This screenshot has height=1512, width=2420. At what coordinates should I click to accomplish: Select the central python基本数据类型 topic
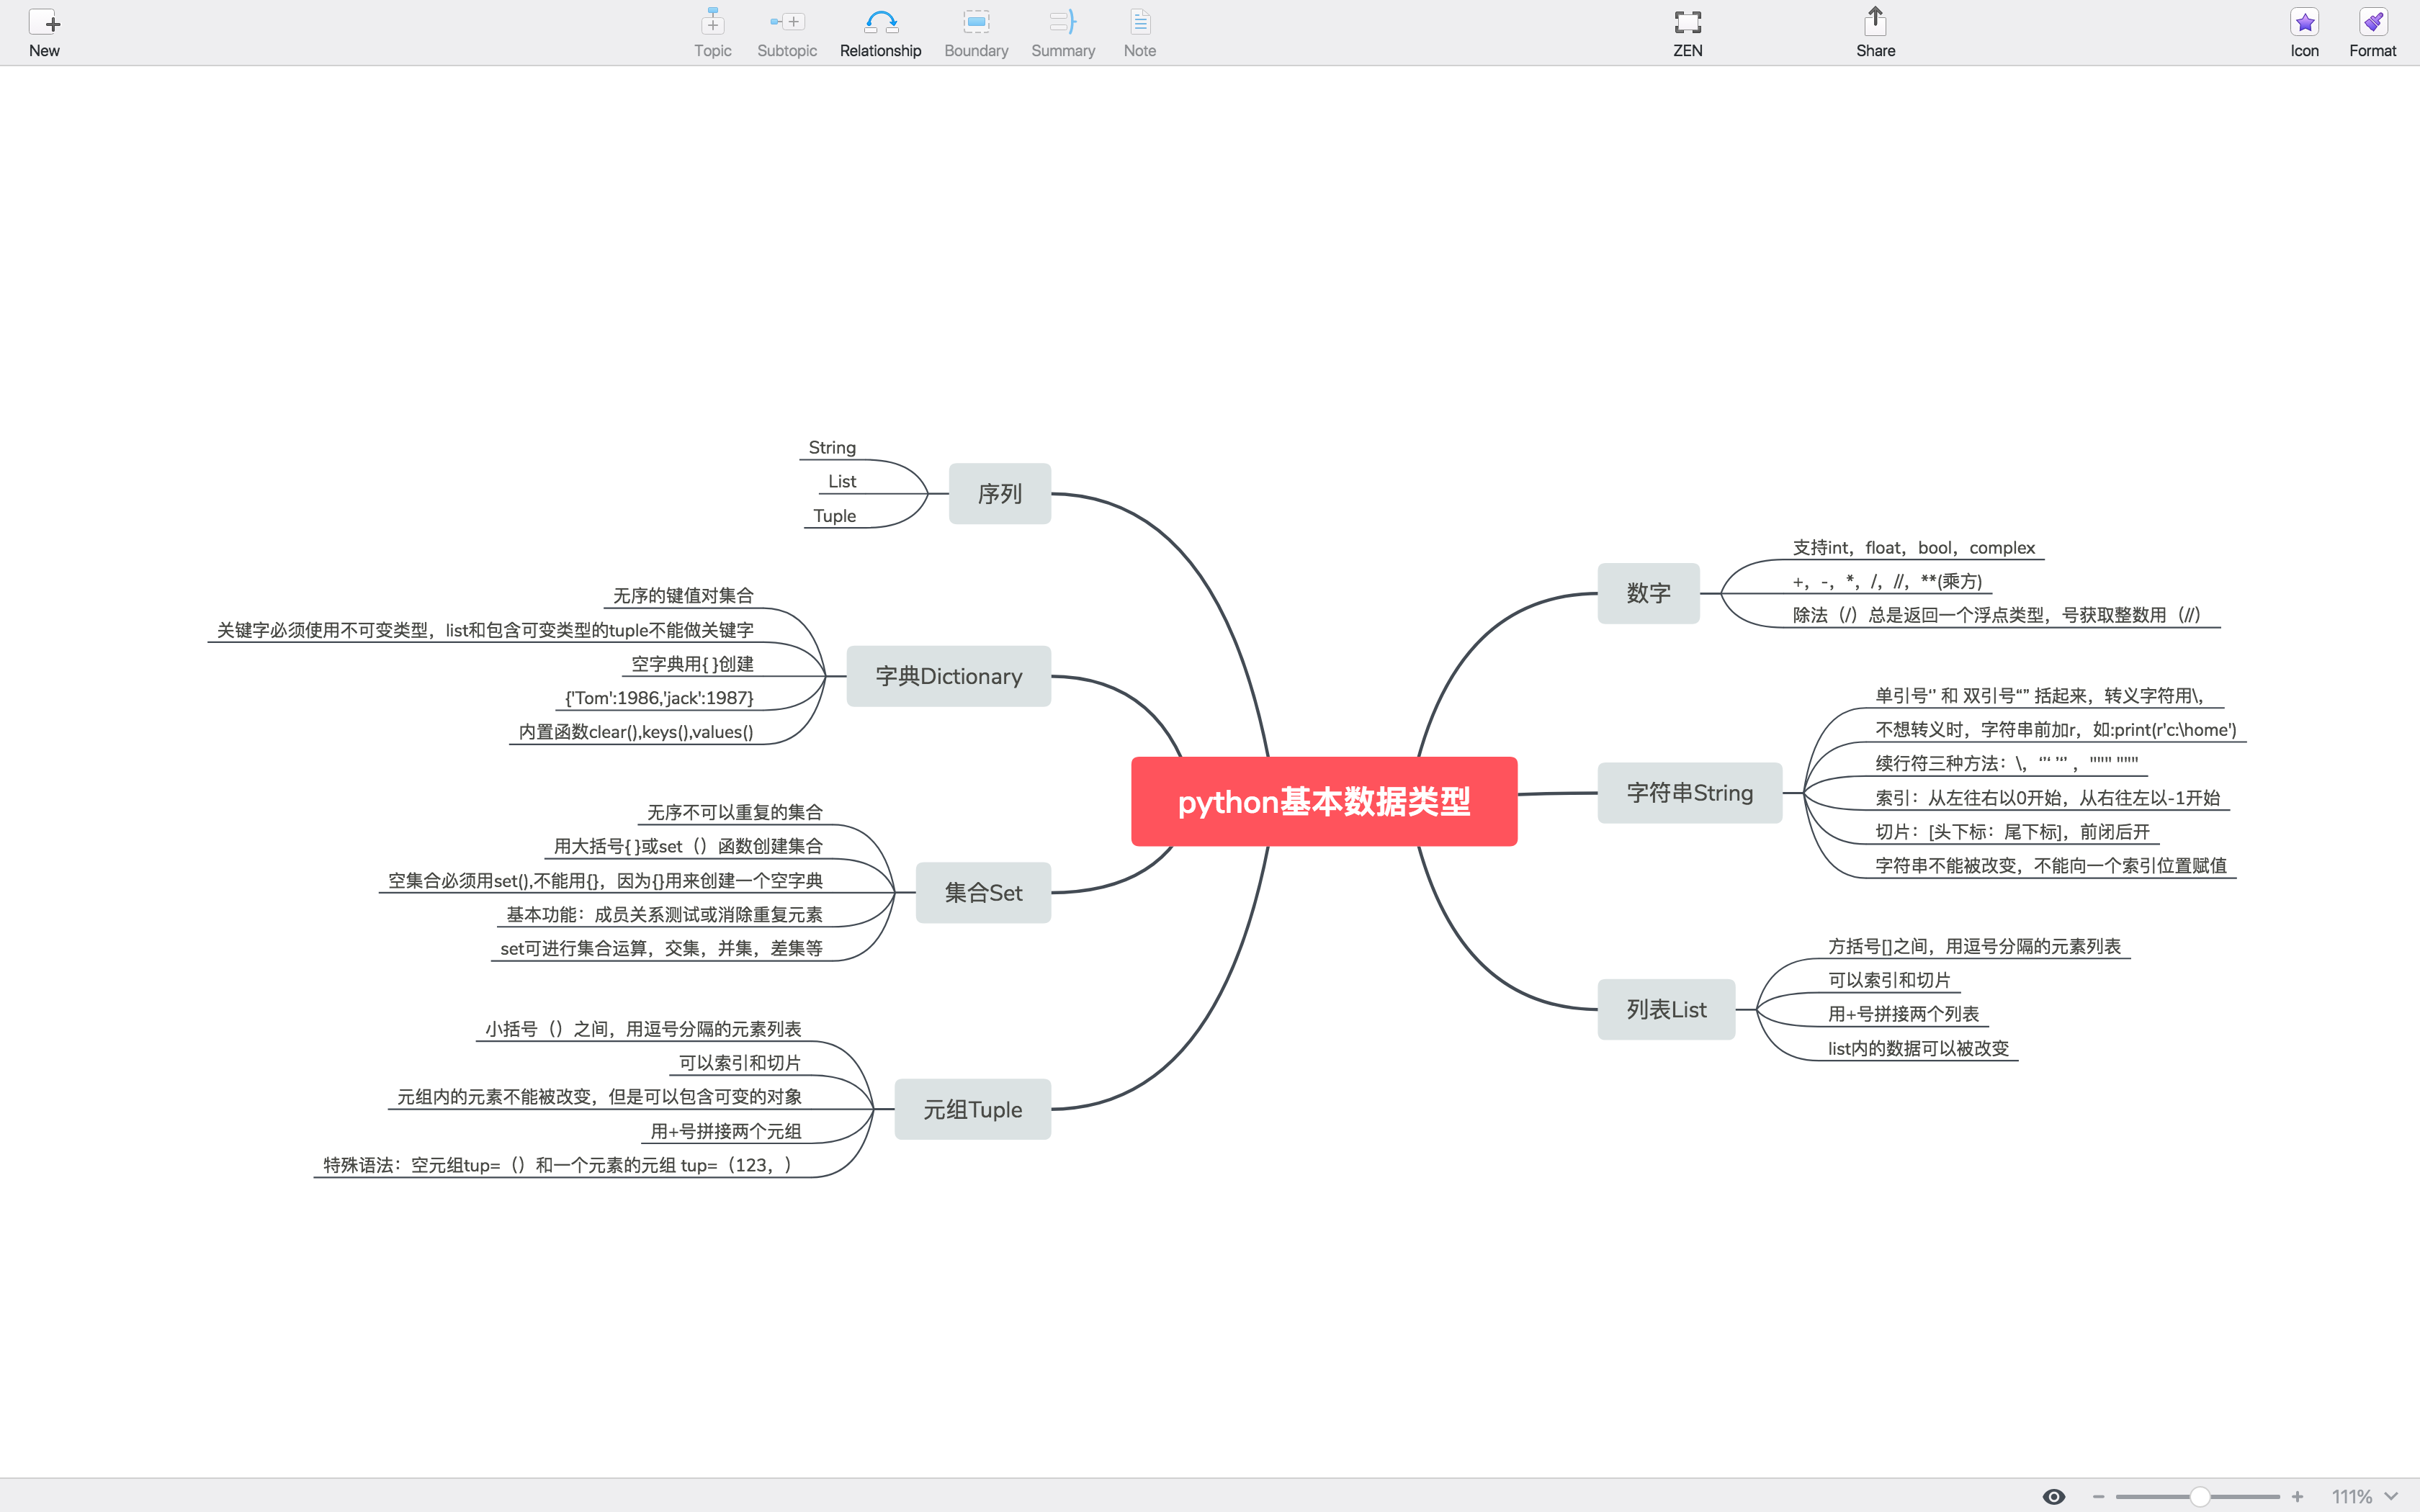(1323, 801)
